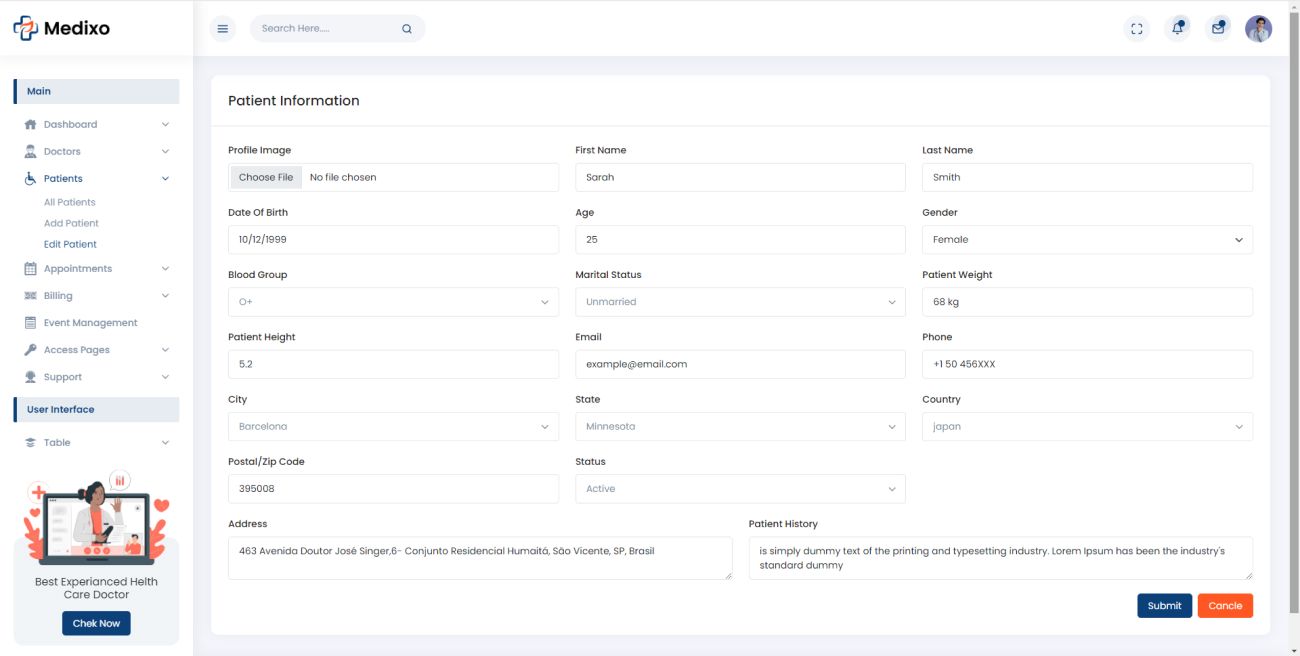Image resolution: width=1300 pixels, height=656 pixels.
Task: Open the Gender dropdown
Action: [1087, 240]
